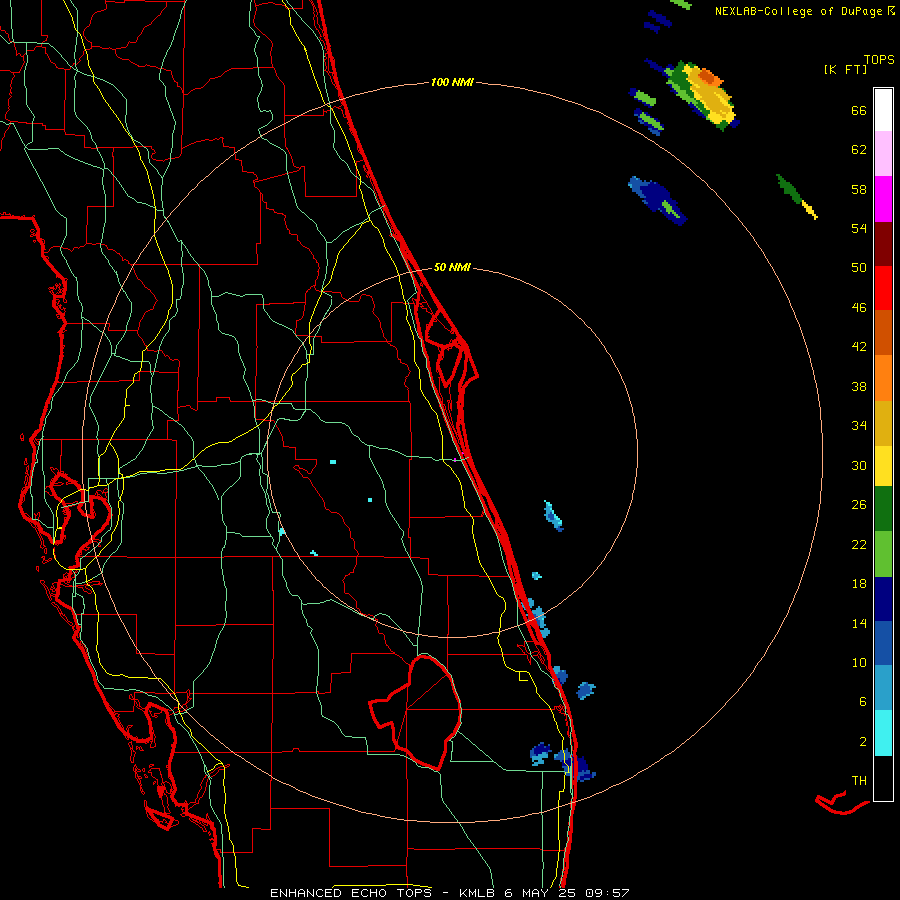Select the black TH legend swatch
Screen dimensions: 900x900
883,778
